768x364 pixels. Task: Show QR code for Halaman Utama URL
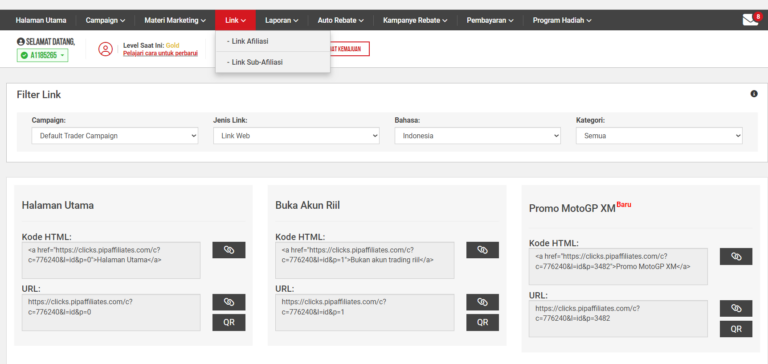tap(229, 322)
